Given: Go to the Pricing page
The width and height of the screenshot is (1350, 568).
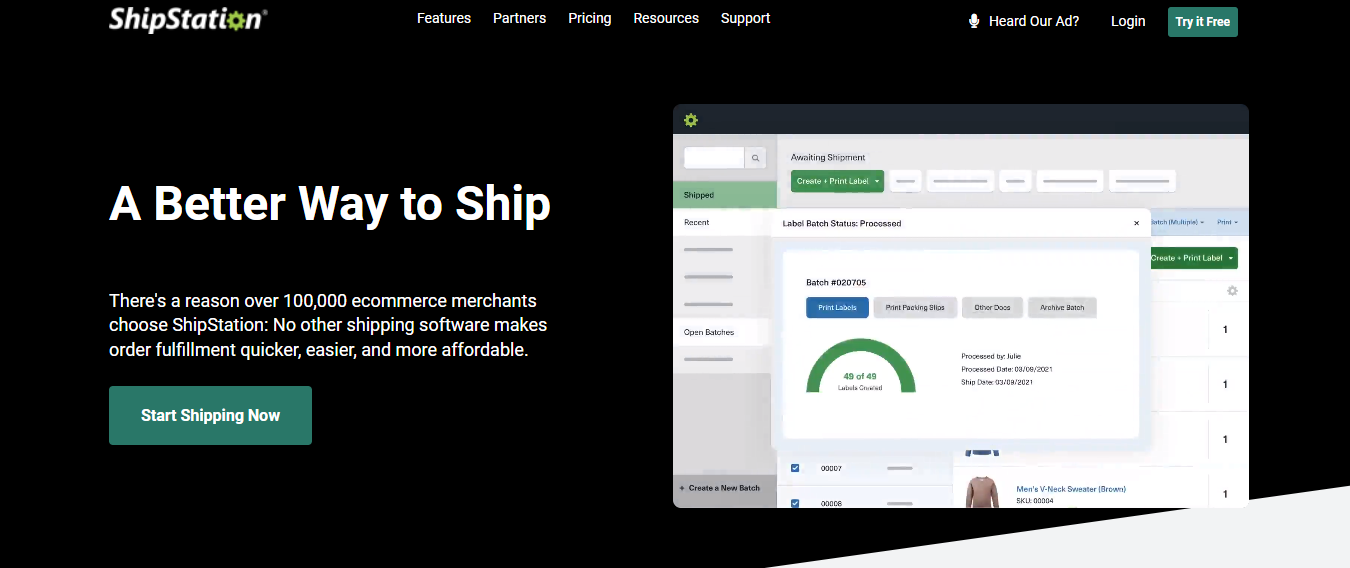Looking at the screenshot, I should 590,18.
